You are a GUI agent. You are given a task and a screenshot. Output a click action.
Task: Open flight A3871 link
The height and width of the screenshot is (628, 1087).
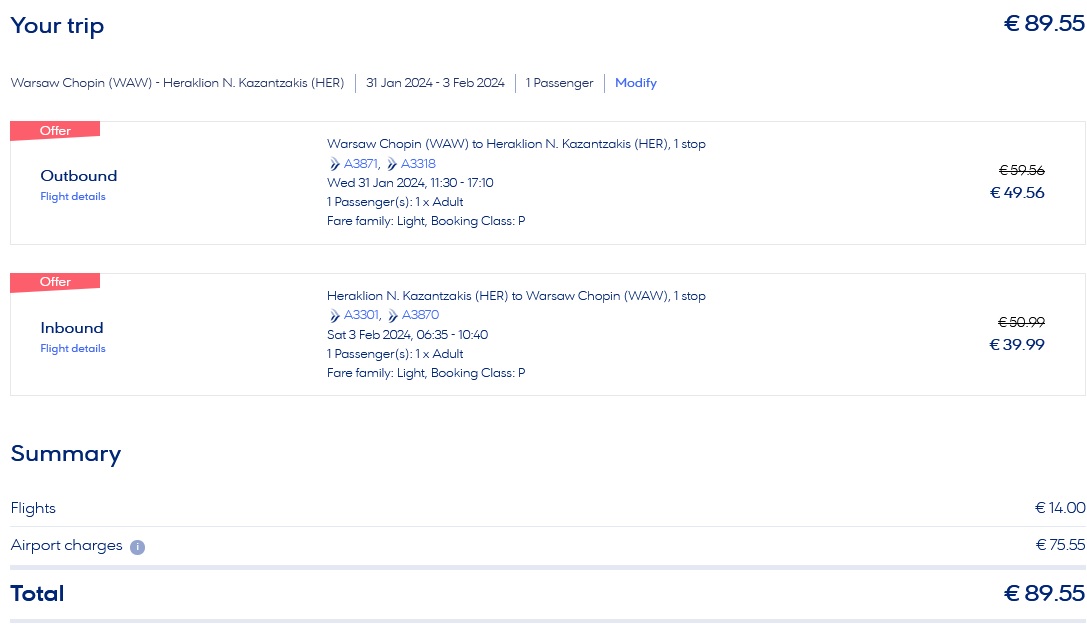click(x=361, y=164)
